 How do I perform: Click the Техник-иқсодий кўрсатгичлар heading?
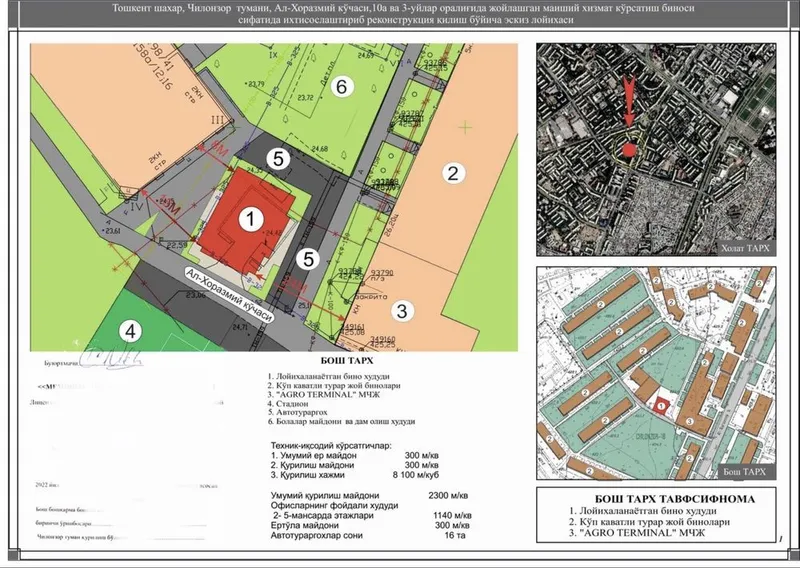331,446
